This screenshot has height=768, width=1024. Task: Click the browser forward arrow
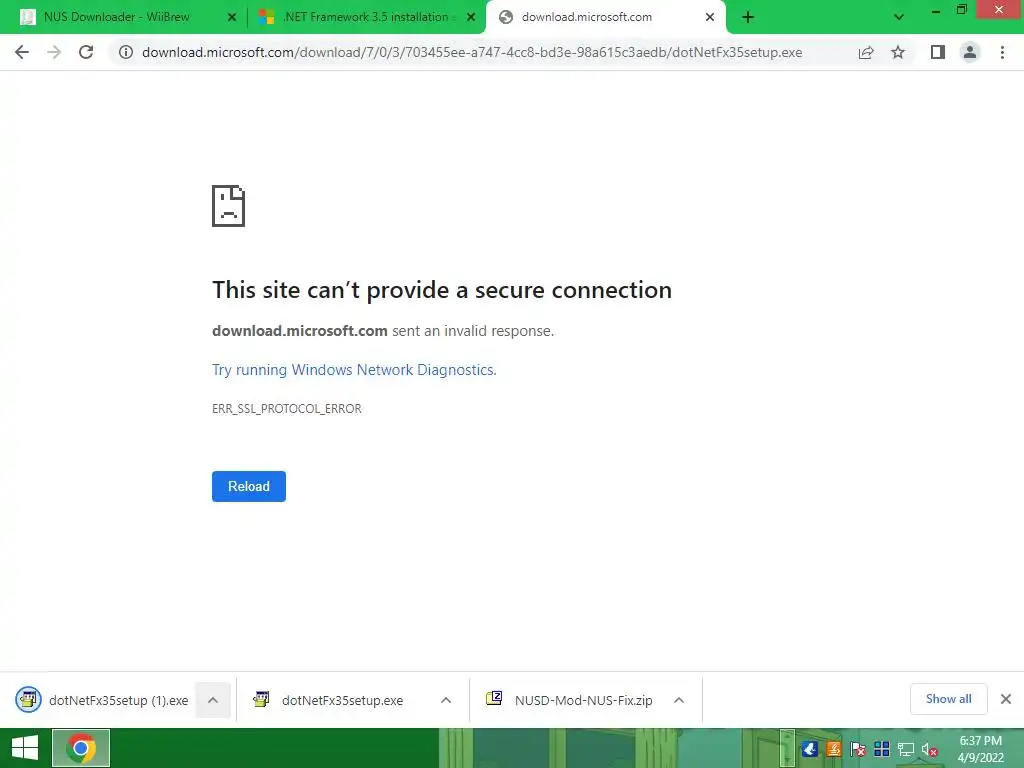tap(54, 52)
